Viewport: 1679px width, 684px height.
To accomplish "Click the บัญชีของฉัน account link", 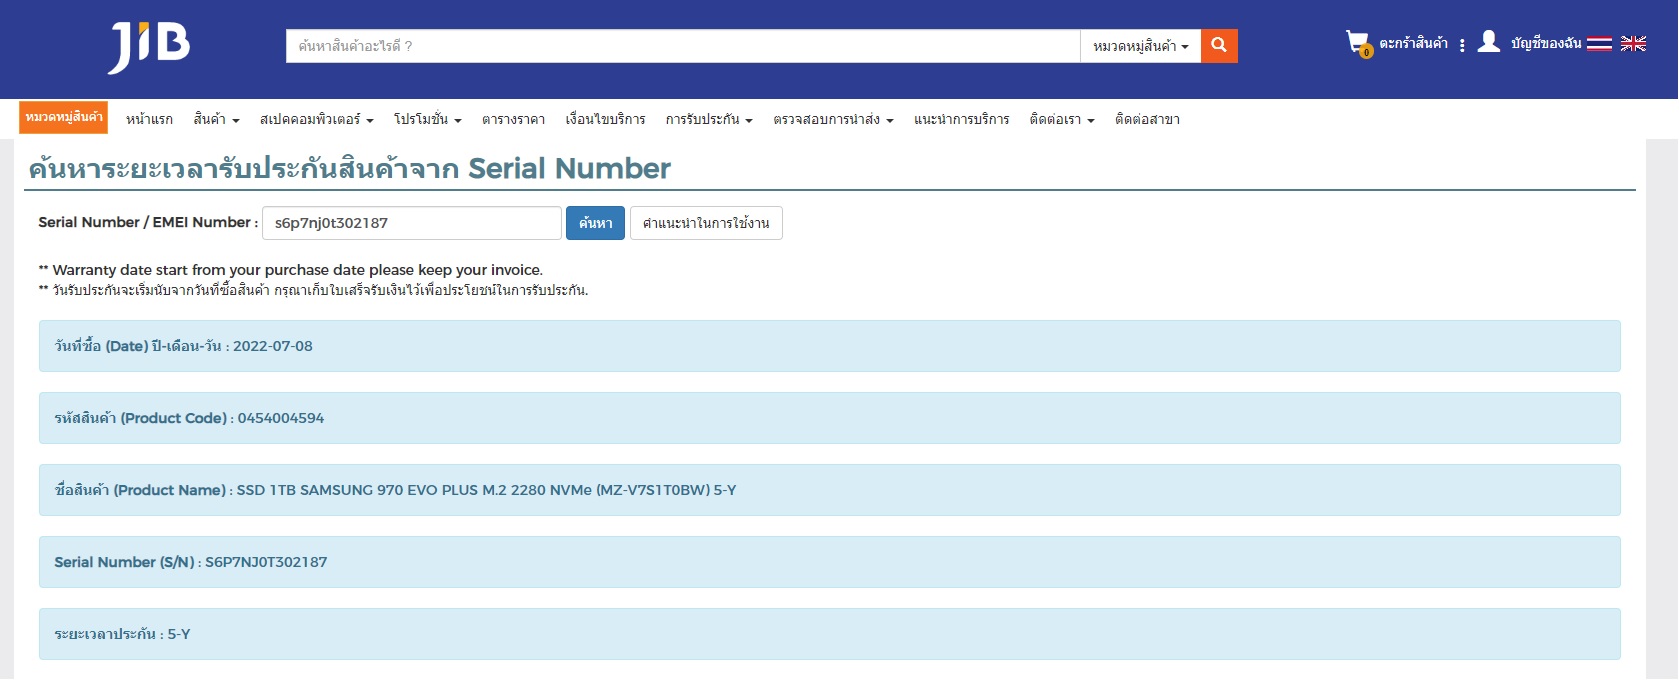I will coord(1546,43).
